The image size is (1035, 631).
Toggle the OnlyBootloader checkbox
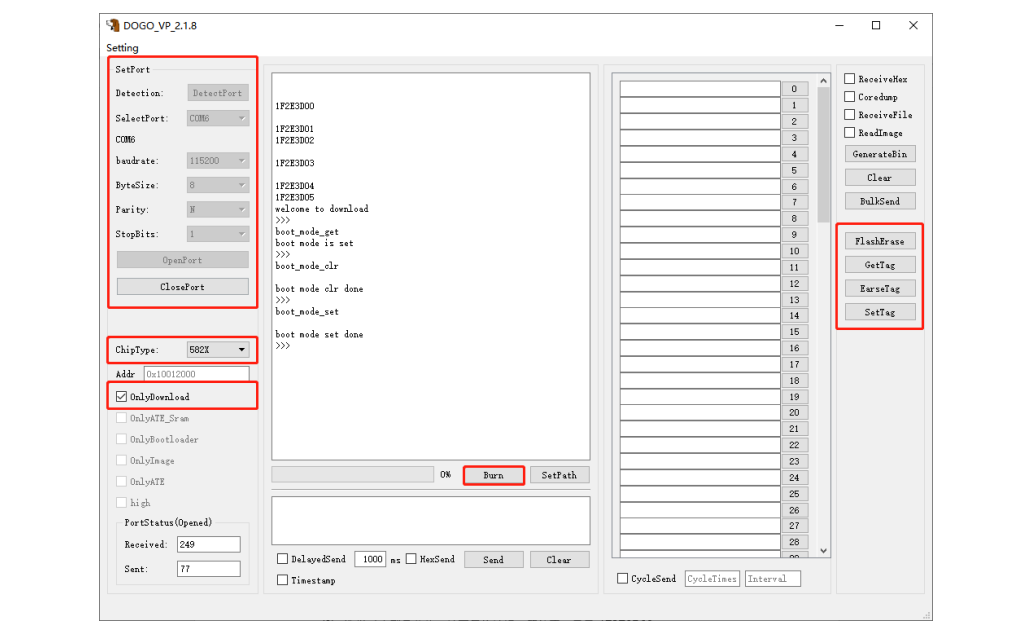click(121, 439)
